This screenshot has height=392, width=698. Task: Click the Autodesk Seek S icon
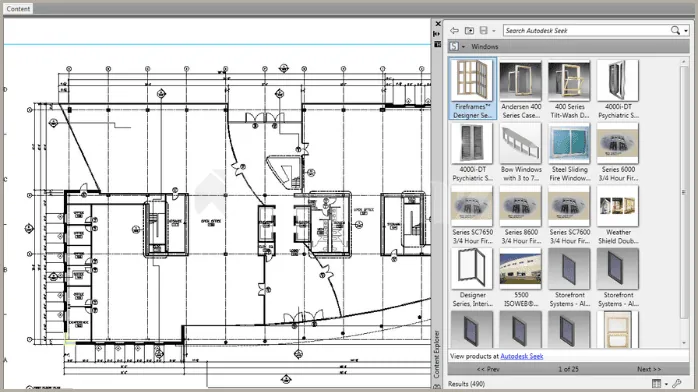coord(454,46)
